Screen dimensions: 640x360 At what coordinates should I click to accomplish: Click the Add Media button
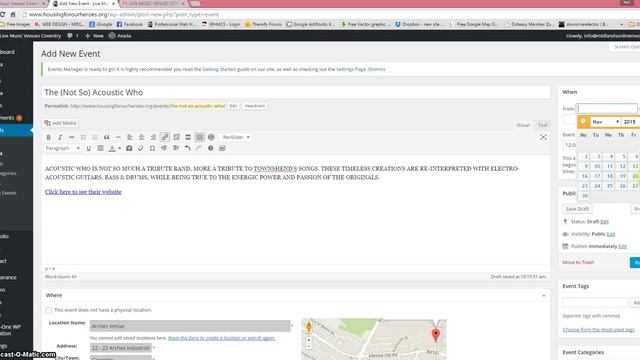[x=60, y=123]
